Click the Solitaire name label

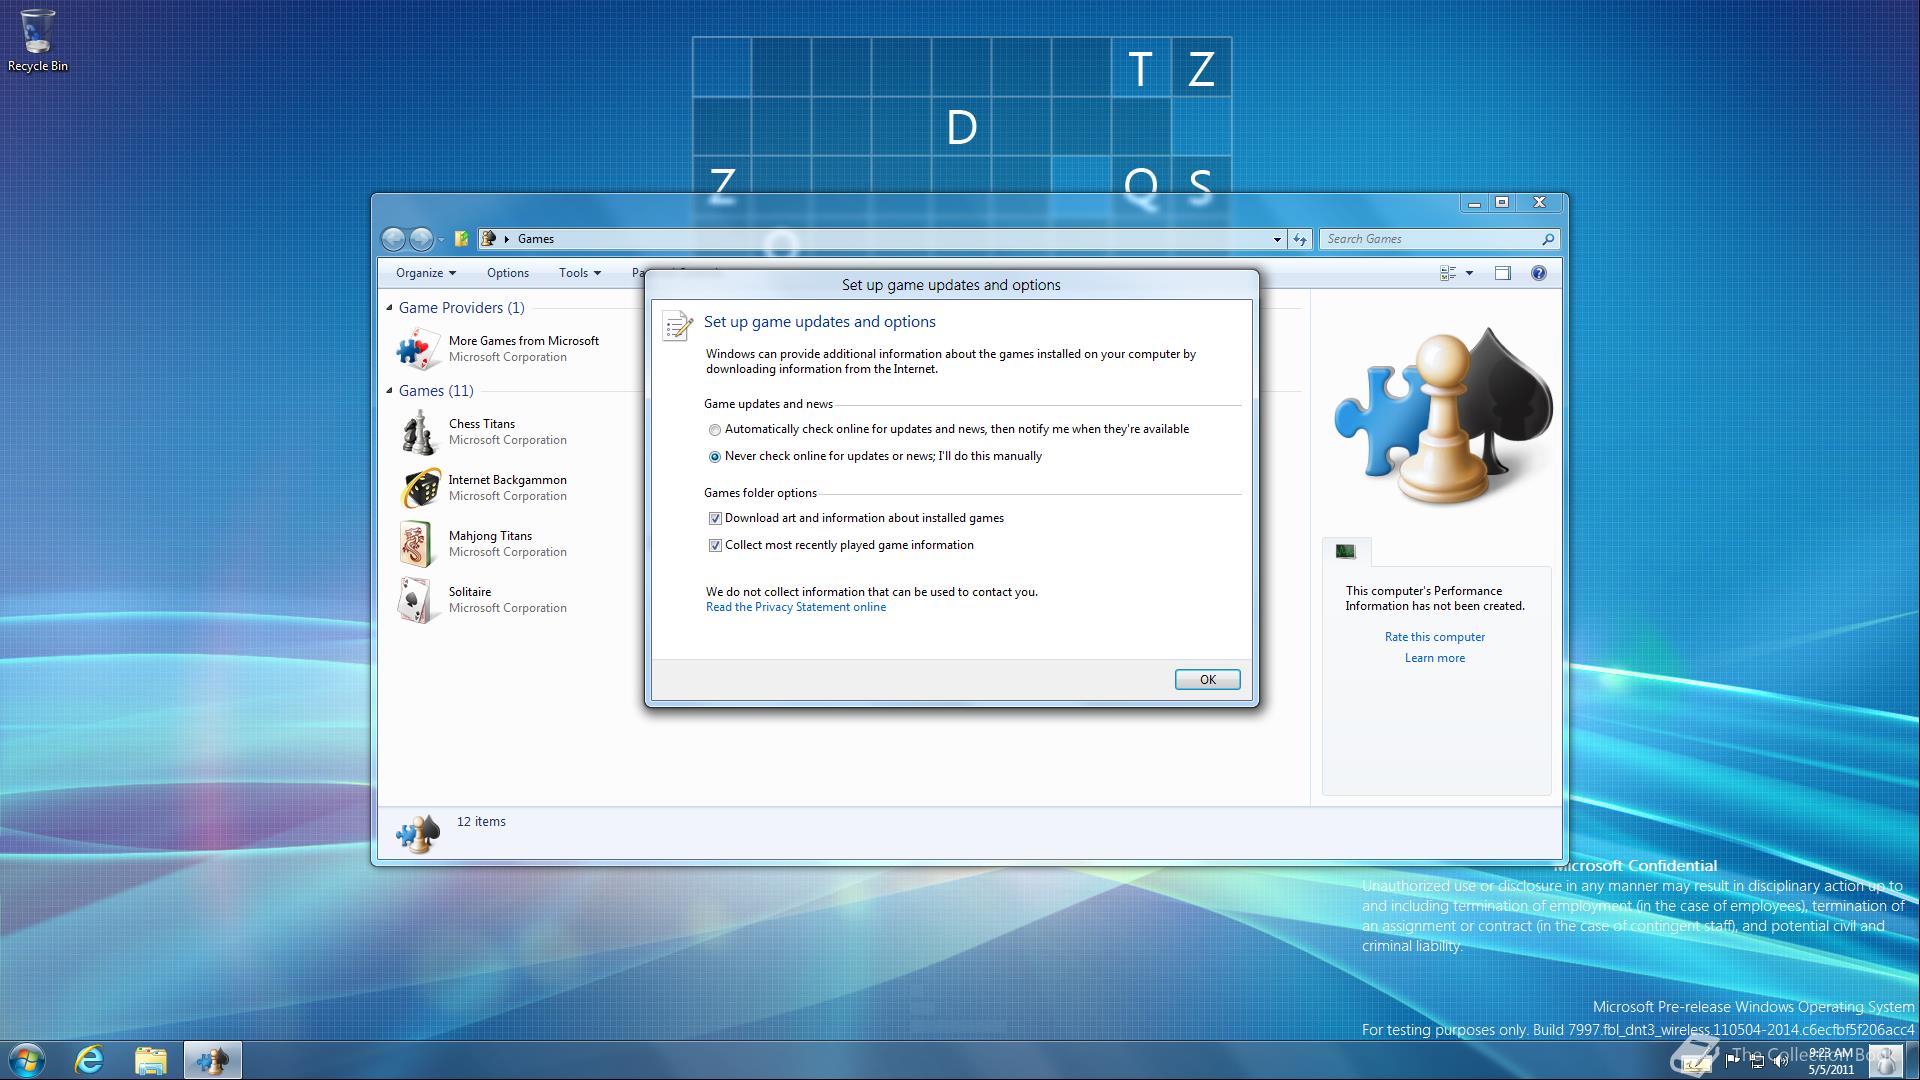point(470,592)
